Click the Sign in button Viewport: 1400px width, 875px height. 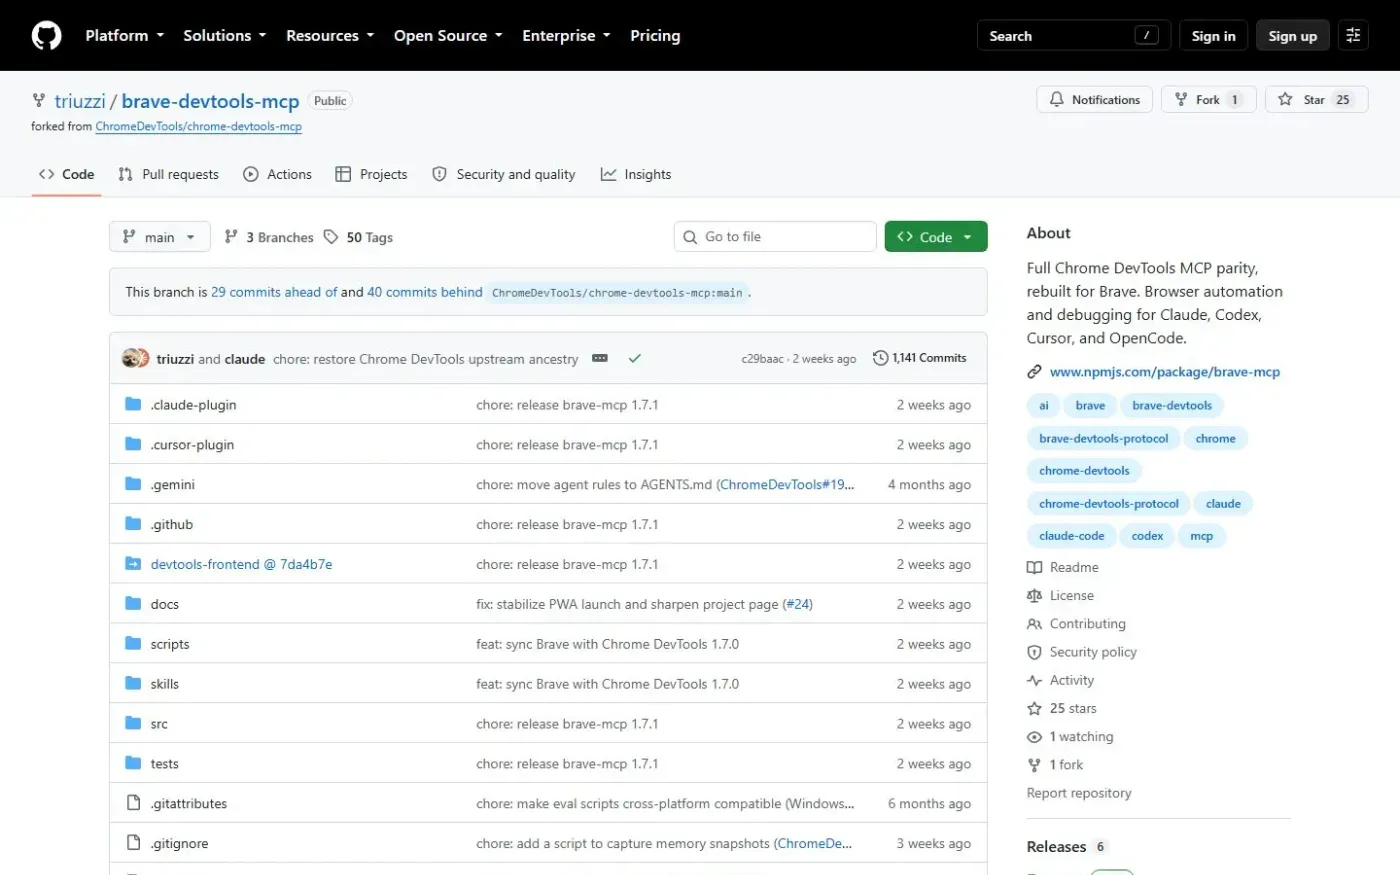tap(1214, 36)
